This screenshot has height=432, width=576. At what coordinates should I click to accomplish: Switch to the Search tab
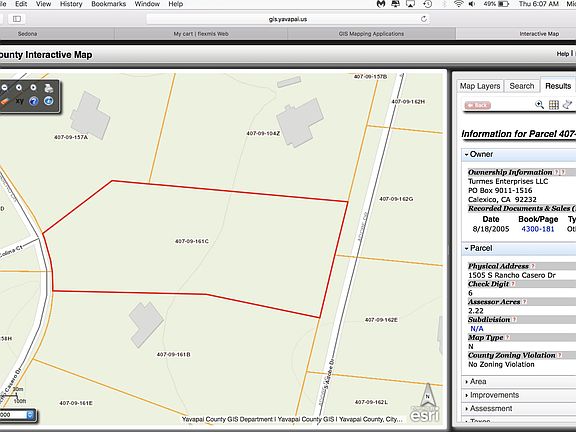(x=522, y=86)
